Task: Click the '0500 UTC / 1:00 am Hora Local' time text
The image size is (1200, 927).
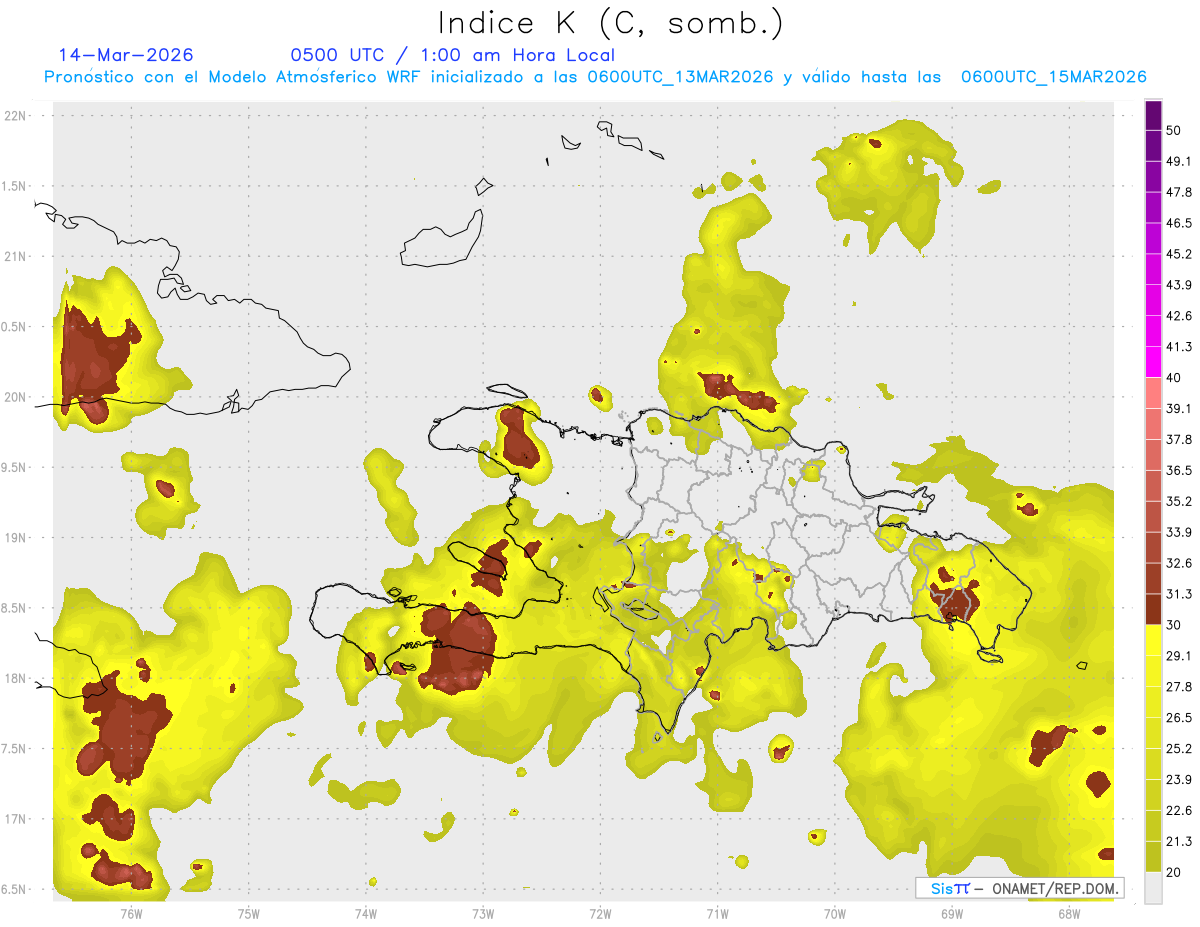Action: (453, 55)
